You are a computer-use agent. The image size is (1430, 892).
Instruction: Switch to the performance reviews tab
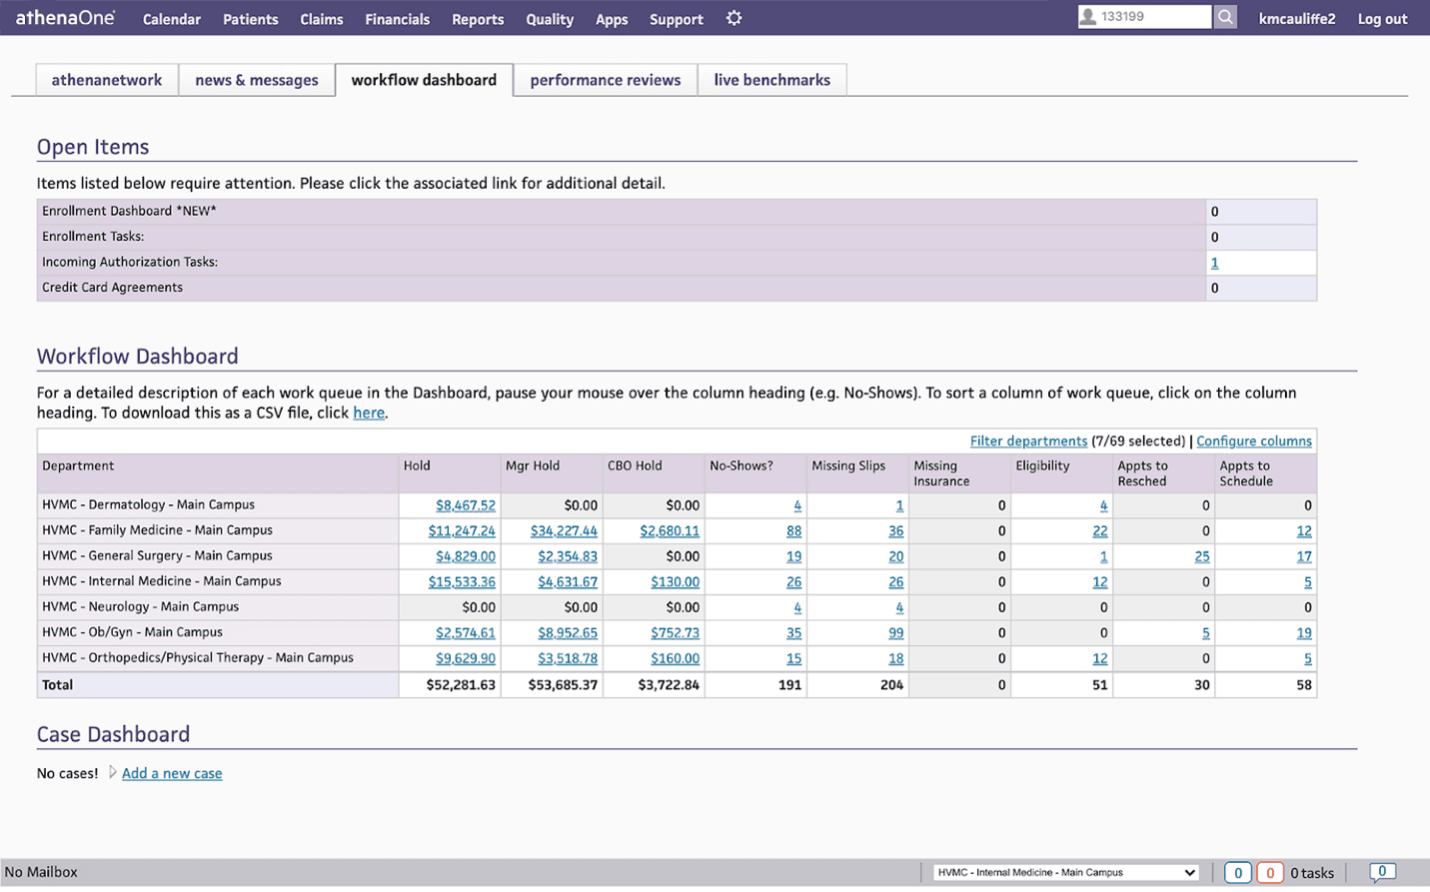pos(605,79)
